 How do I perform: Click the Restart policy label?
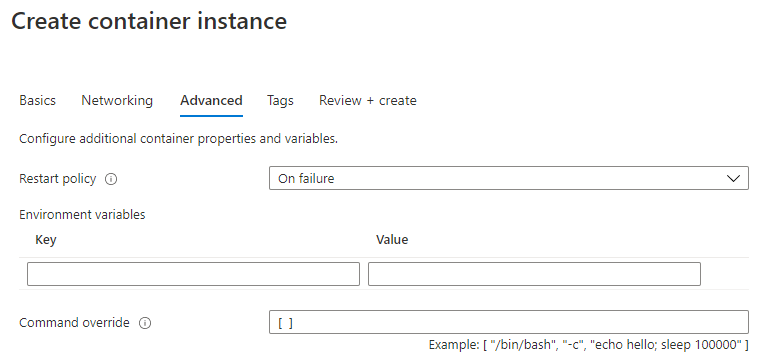tap(58, 179)
